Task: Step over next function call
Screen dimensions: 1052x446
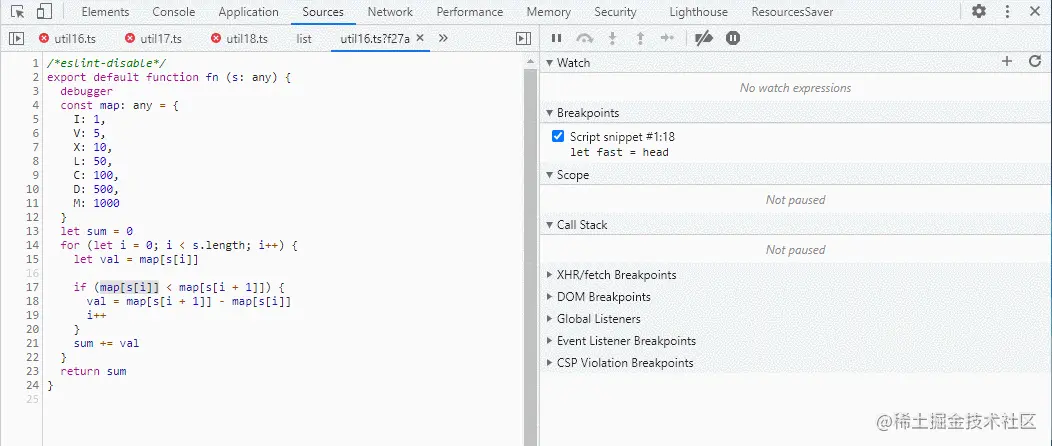Action: pos(584,38)
